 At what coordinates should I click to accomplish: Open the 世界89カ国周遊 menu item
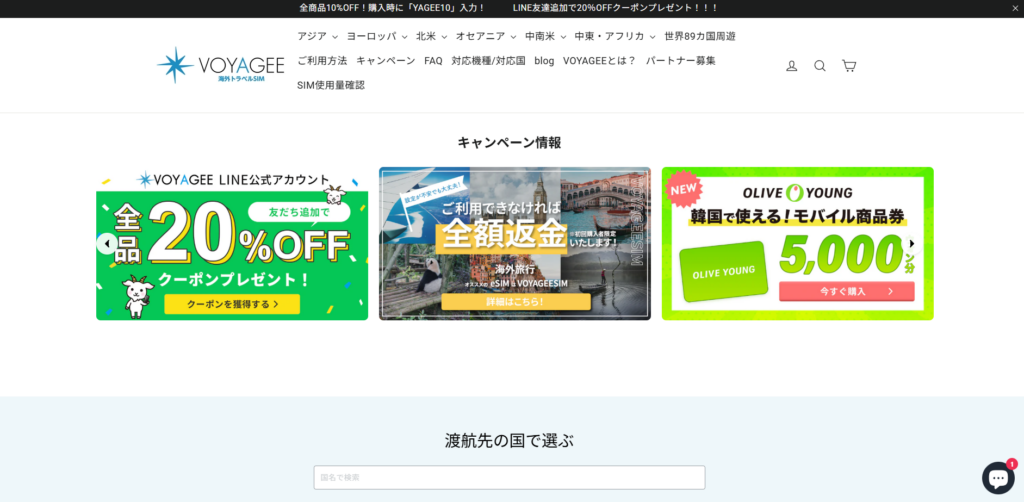(x=699, y=36)
